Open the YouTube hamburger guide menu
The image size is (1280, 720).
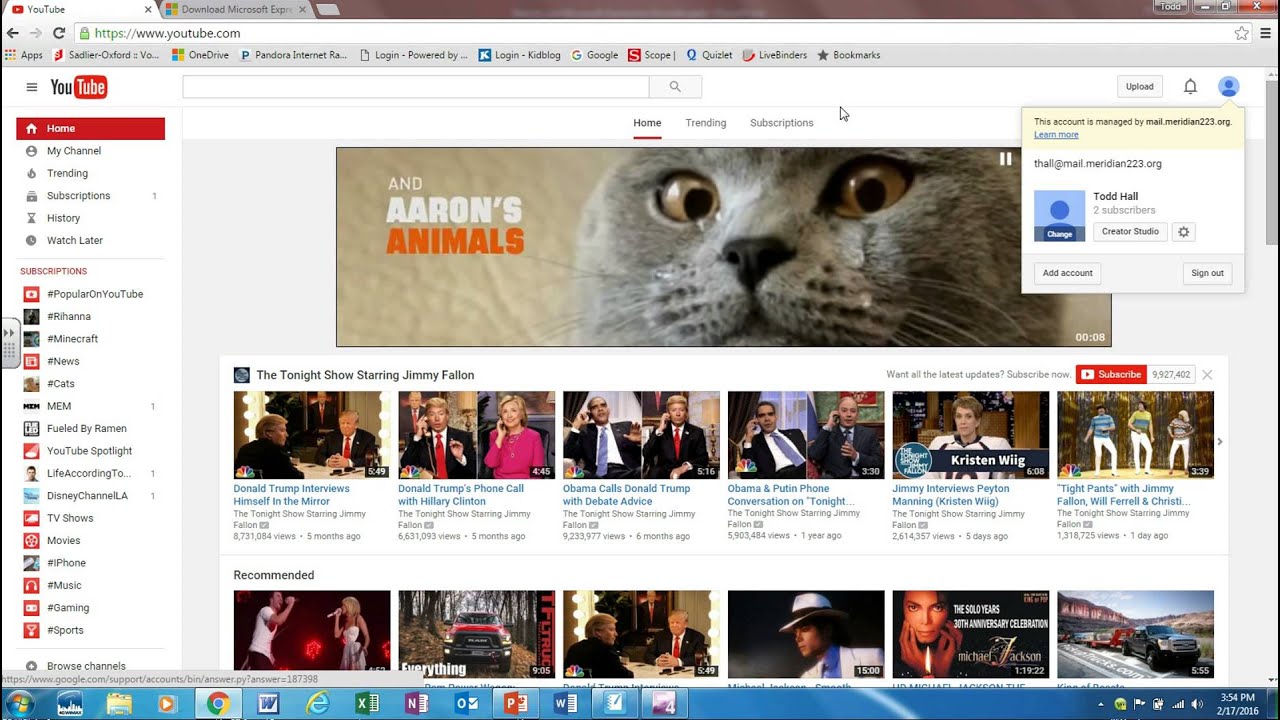(x=32, y=87)
